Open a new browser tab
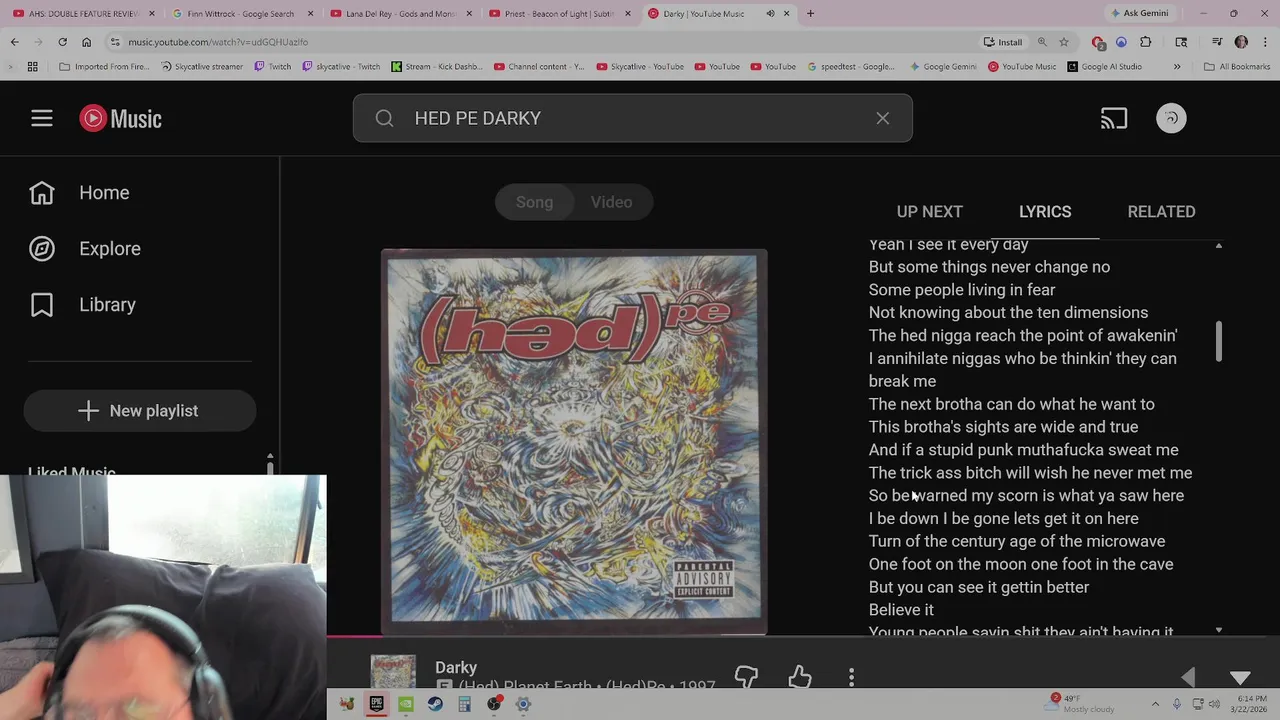 810,14
